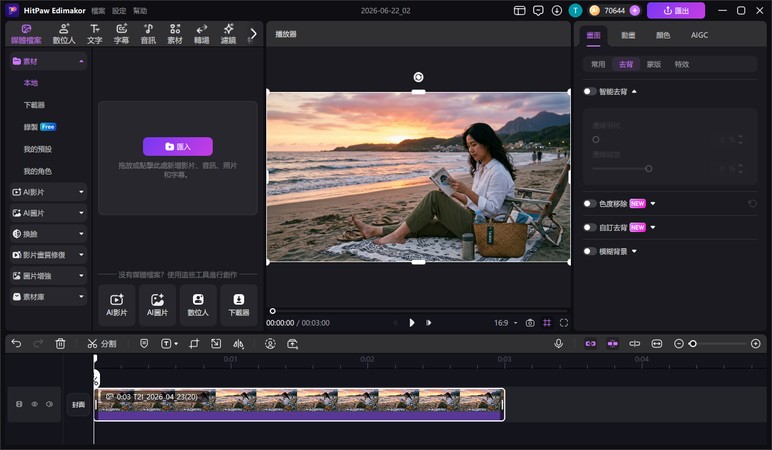Click the trash delete icon

click(60, 344)
